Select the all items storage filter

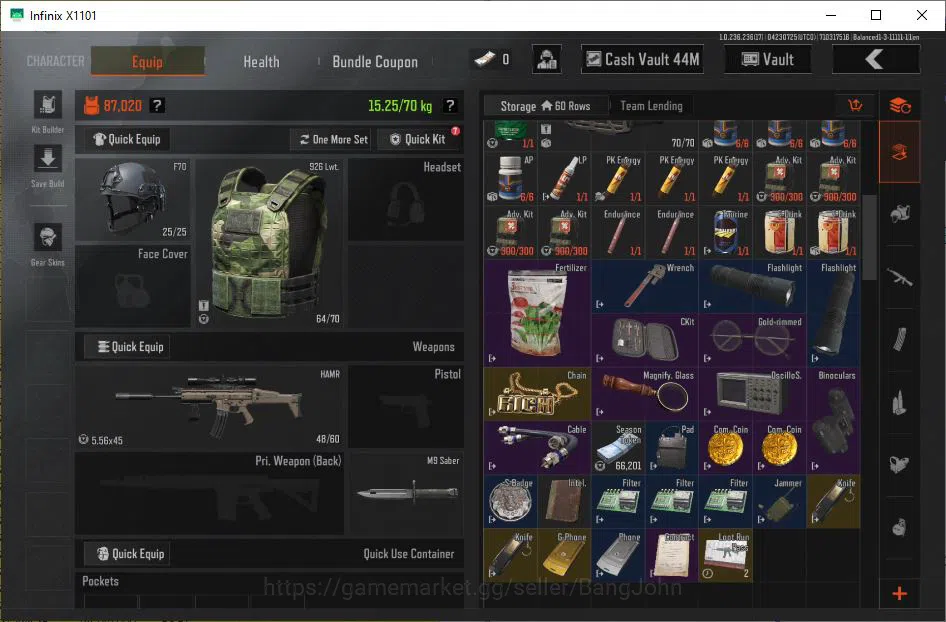pyautogui.click(x=900, y=152)
